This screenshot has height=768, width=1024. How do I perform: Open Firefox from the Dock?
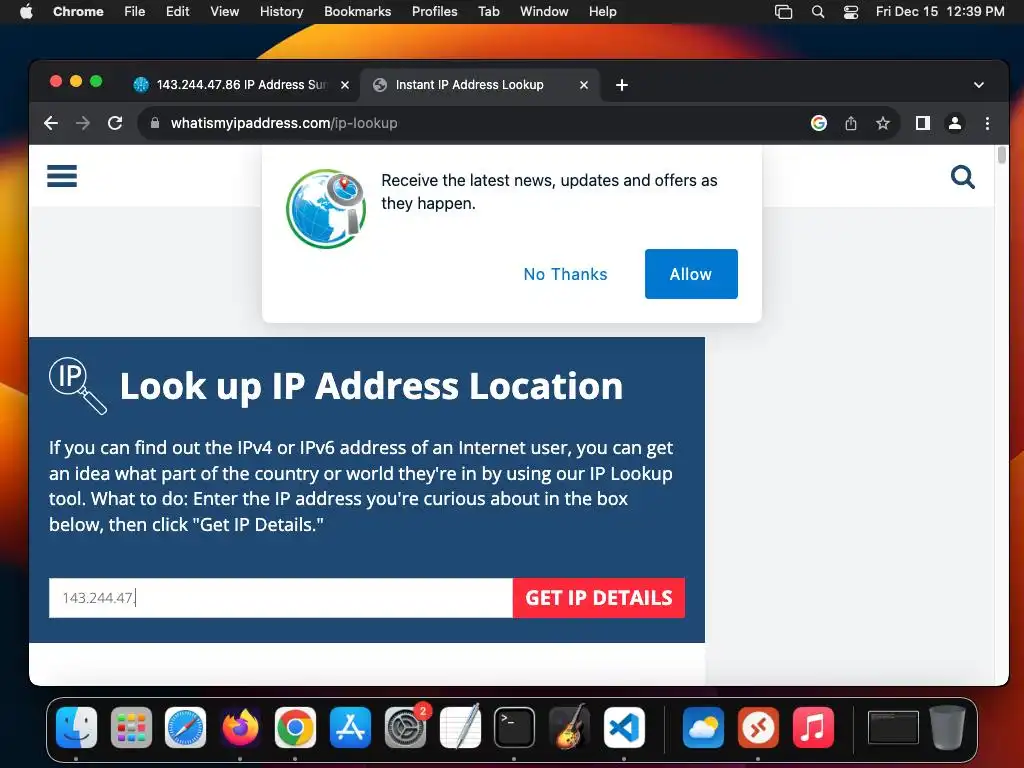click(240, 727)
